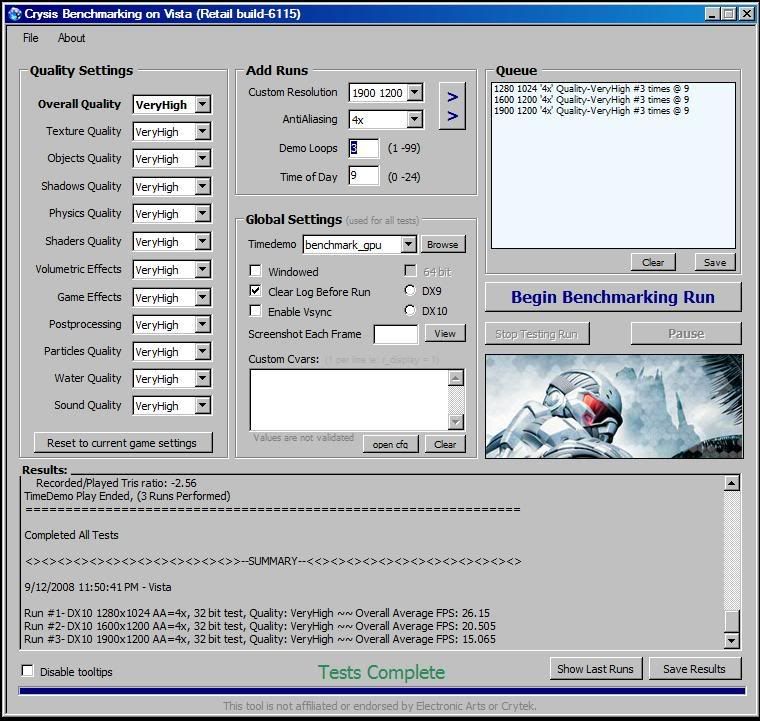760x721 pixels.
Task: Expand the Shadows Quality dropdown
Action: click(x=203, y=187)
